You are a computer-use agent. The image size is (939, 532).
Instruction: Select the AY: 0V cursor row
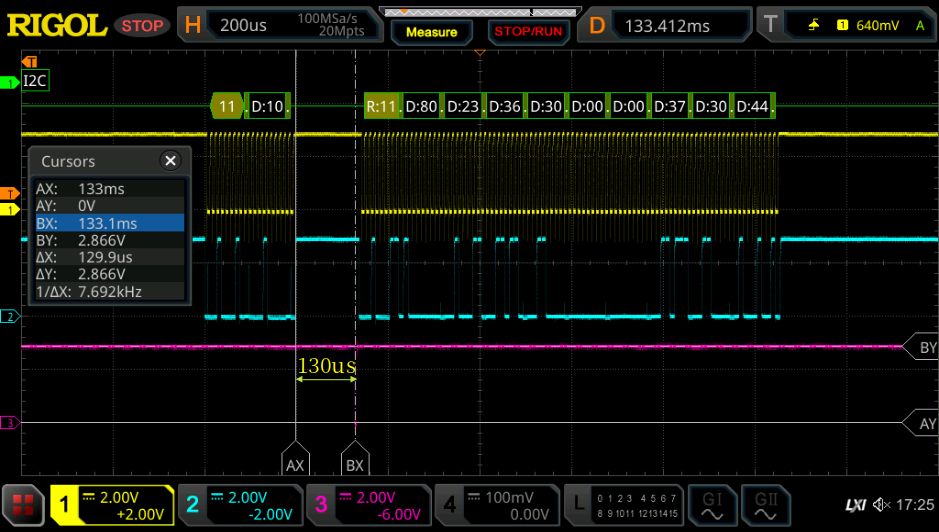coord(109,205)
